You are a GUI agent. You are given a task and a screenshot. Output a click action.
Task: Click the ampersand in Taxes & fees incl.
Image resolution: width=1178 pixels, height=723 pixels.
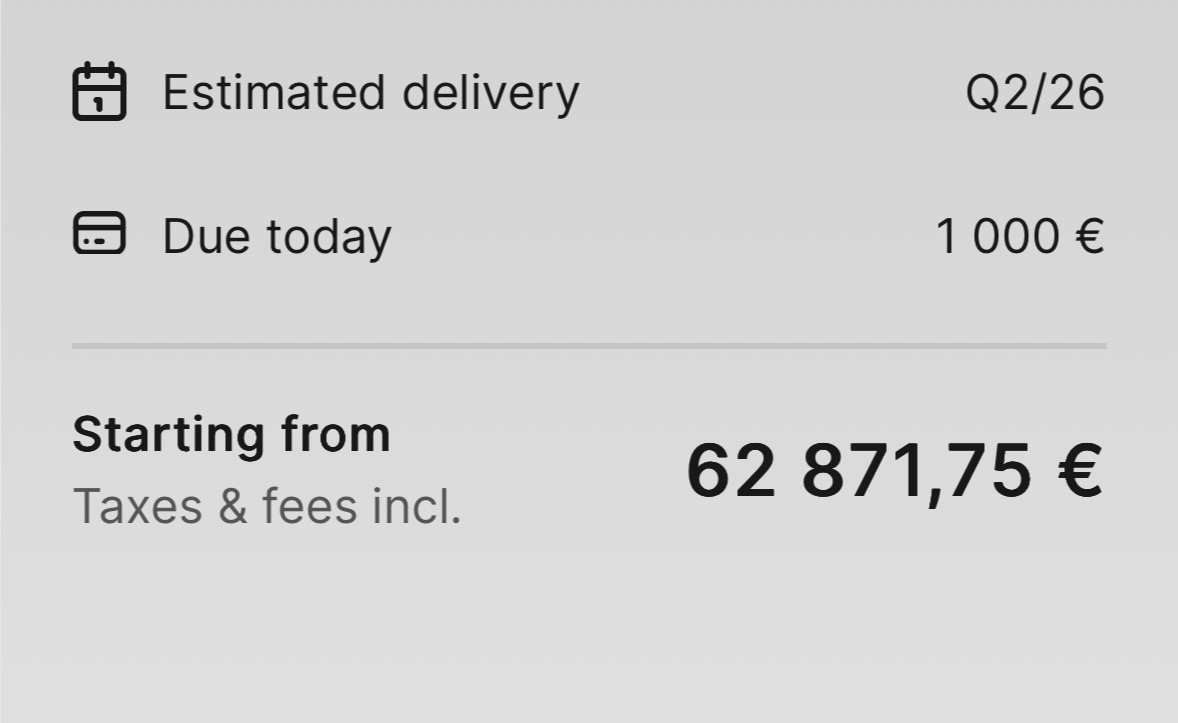(x=232, y=506)
